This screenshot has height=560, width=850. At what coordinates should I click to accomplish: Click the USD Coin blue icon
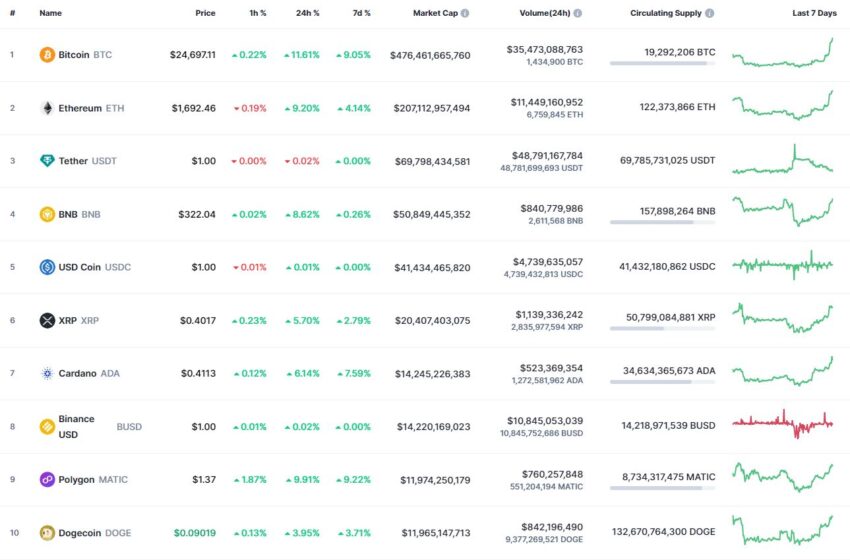pos(47,267)
